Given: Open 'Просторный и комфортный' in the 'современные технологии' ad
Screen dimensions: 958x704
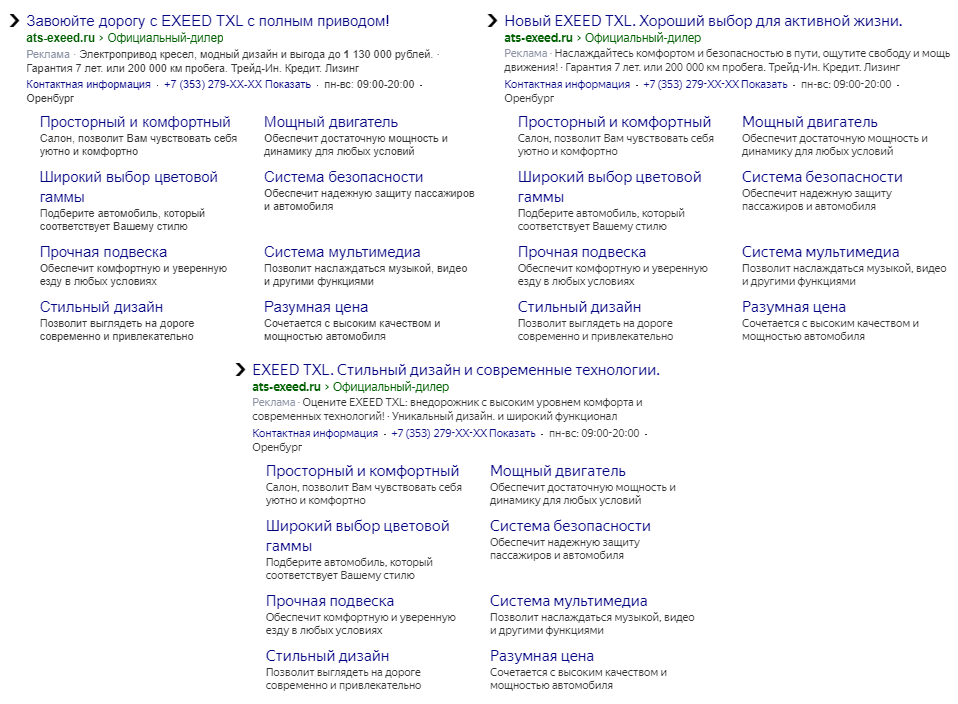Looking at the screenshot, I should 362,471.
